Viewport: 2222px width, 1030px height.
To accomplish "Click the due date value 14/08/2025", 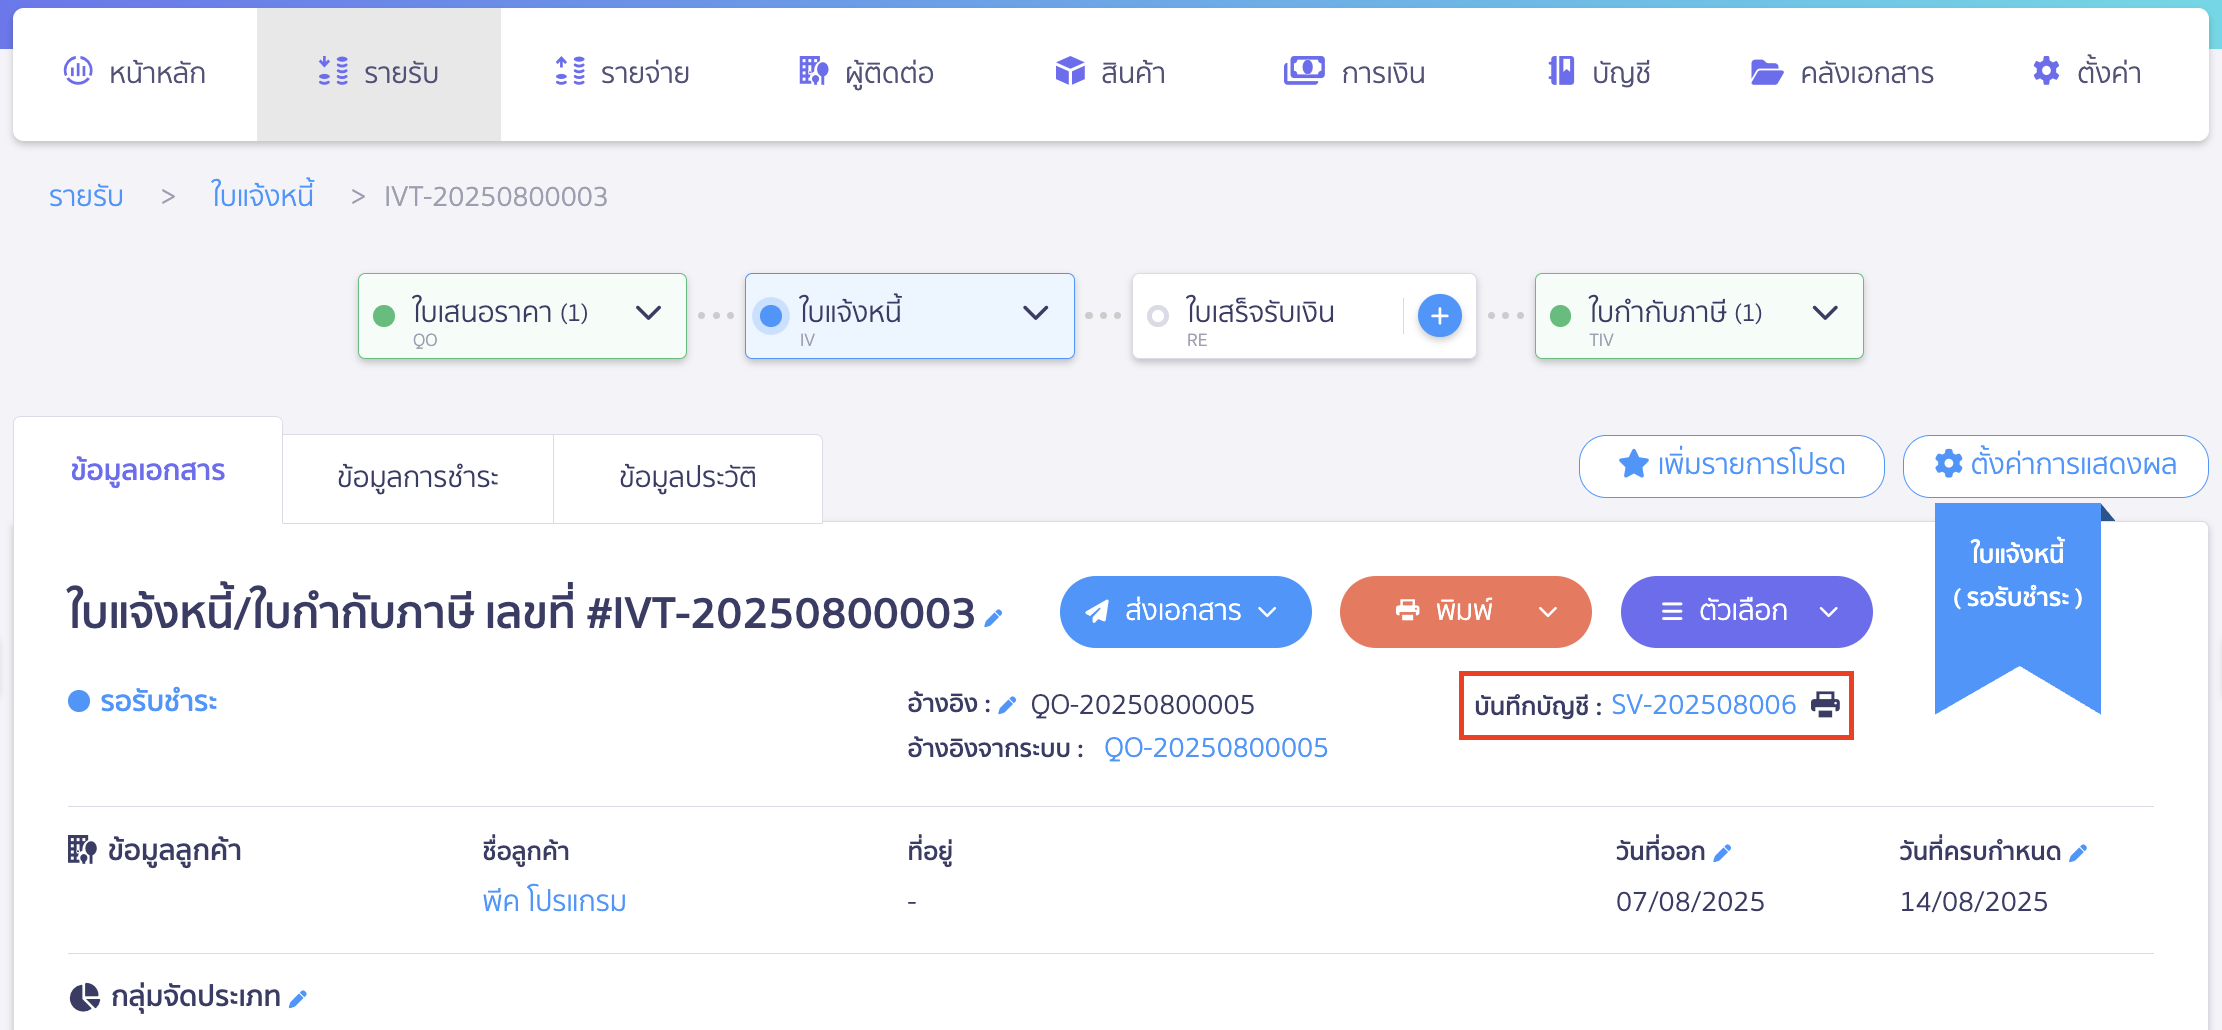I will pyautogui.click(x=1973, y=902).
